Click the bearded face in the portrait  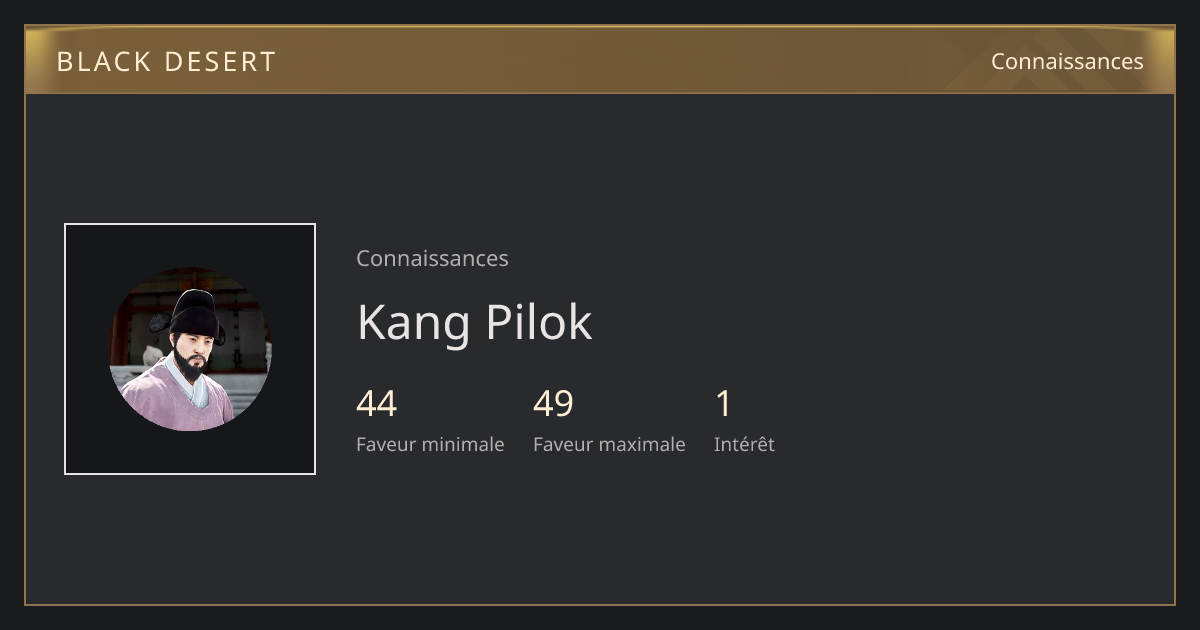coord(192,352)
